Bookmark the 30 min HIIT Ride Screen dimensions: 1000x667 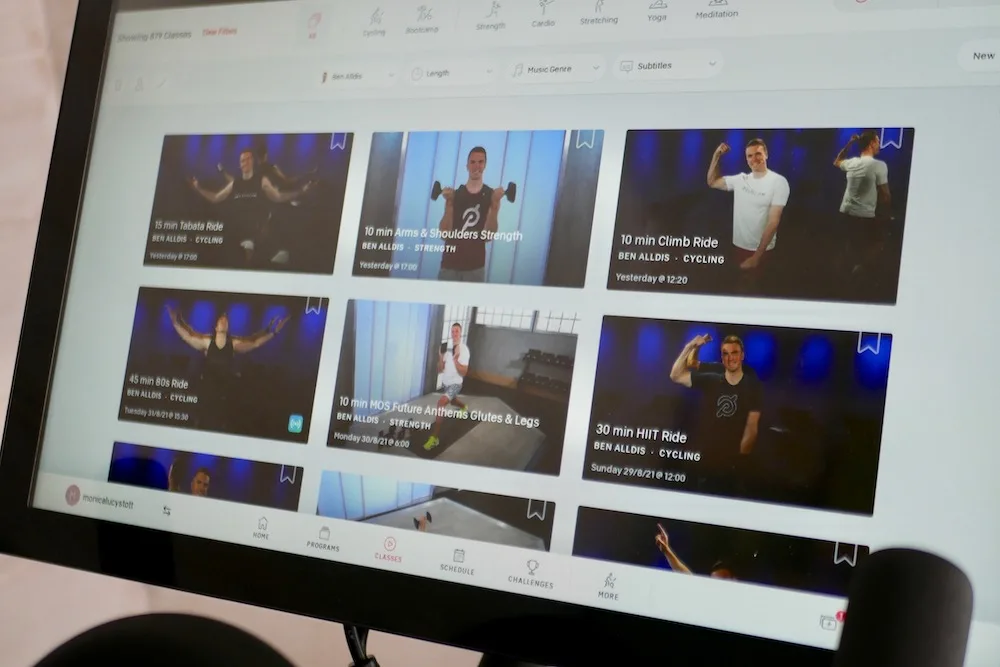point(868,342)
